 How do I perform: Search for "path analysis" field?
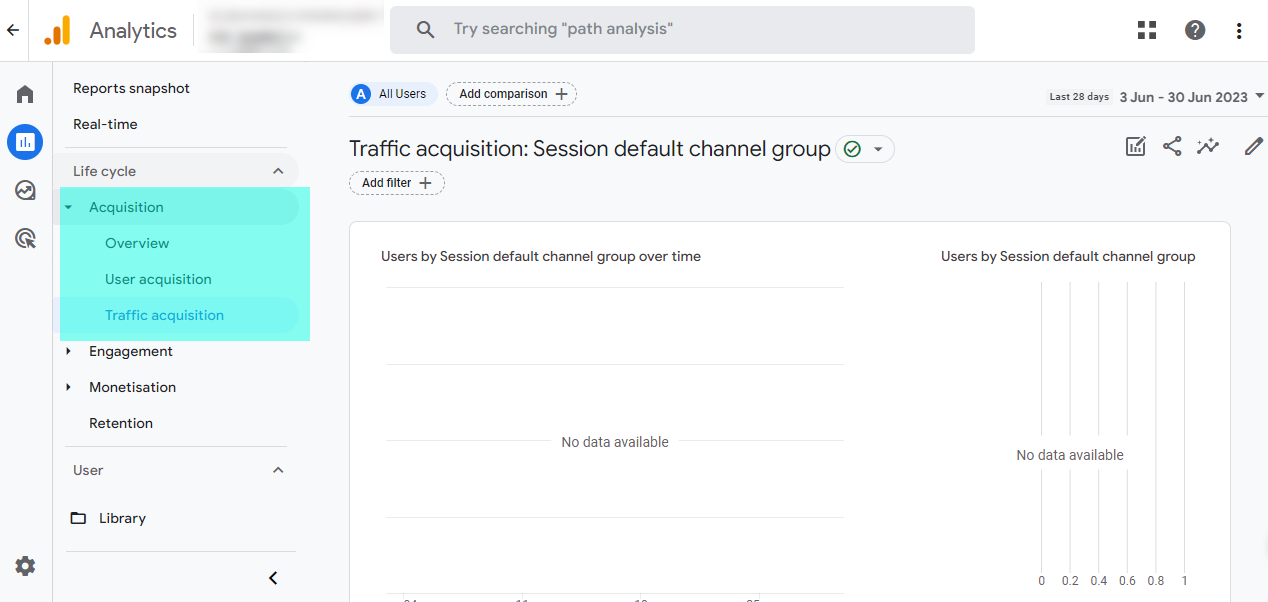682,30
